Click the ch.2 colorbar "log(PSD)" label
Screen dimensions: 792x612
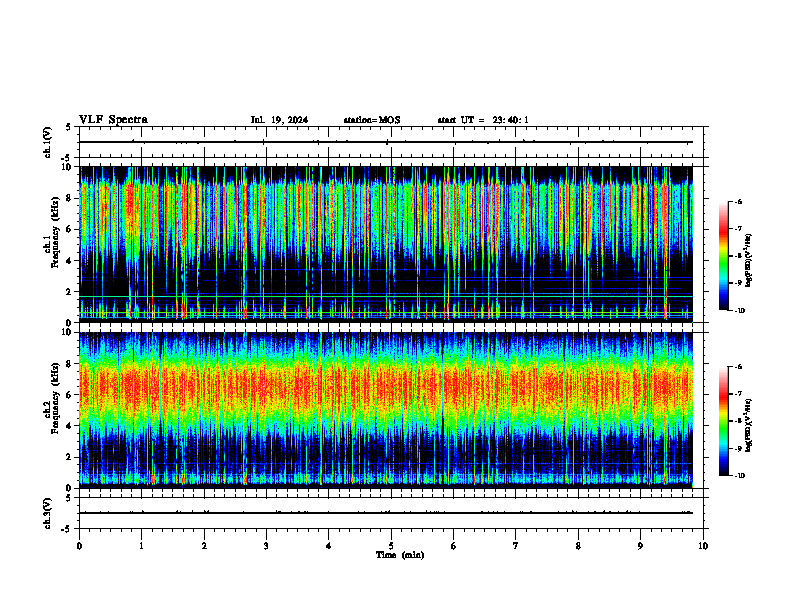click(x=749, y=425)
